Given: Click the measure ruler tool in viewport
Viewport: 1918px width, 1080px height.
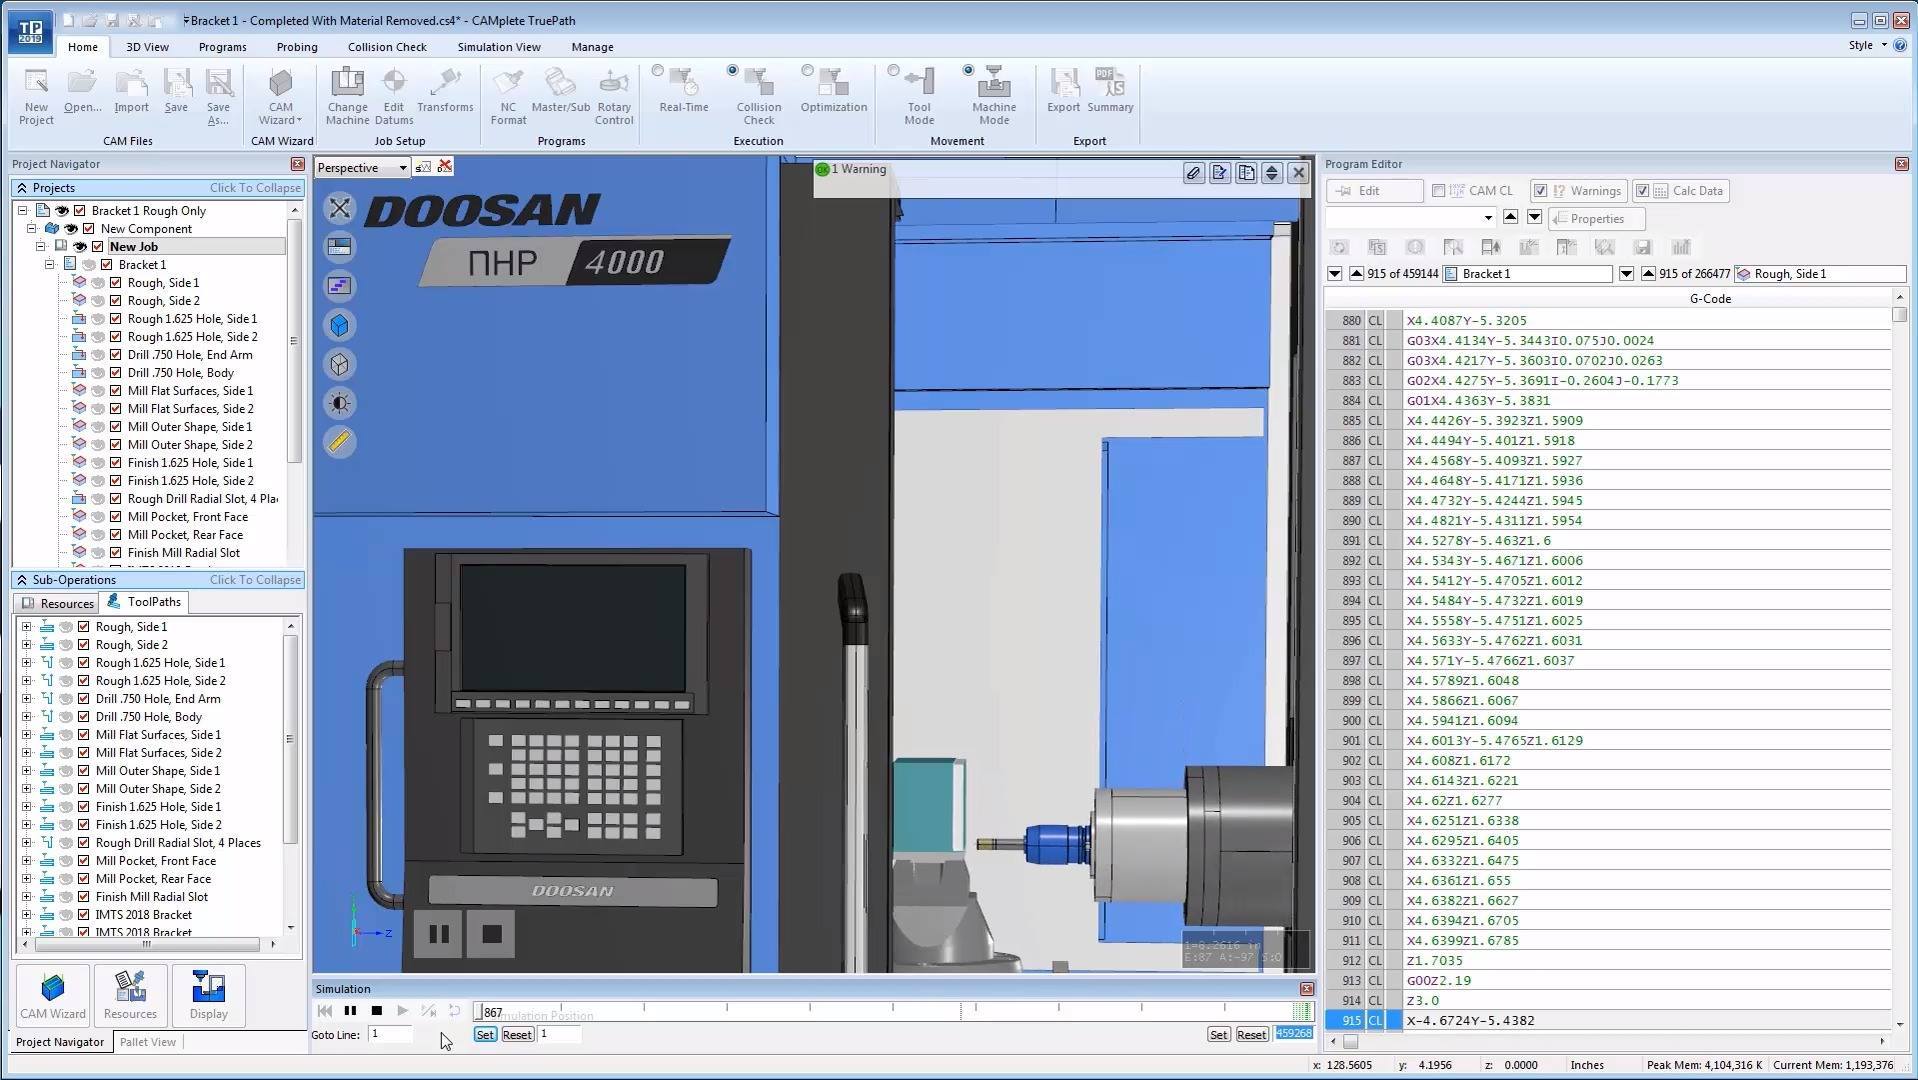Looking at the screenshot, I should pos(340,442).
